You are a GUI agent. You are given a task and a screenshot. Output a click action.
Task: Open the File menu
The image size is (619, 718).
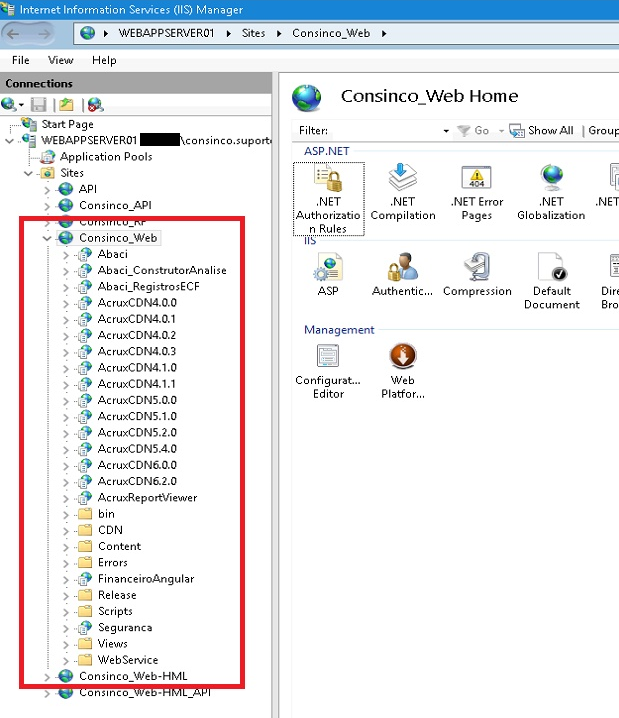pos(21,60)
